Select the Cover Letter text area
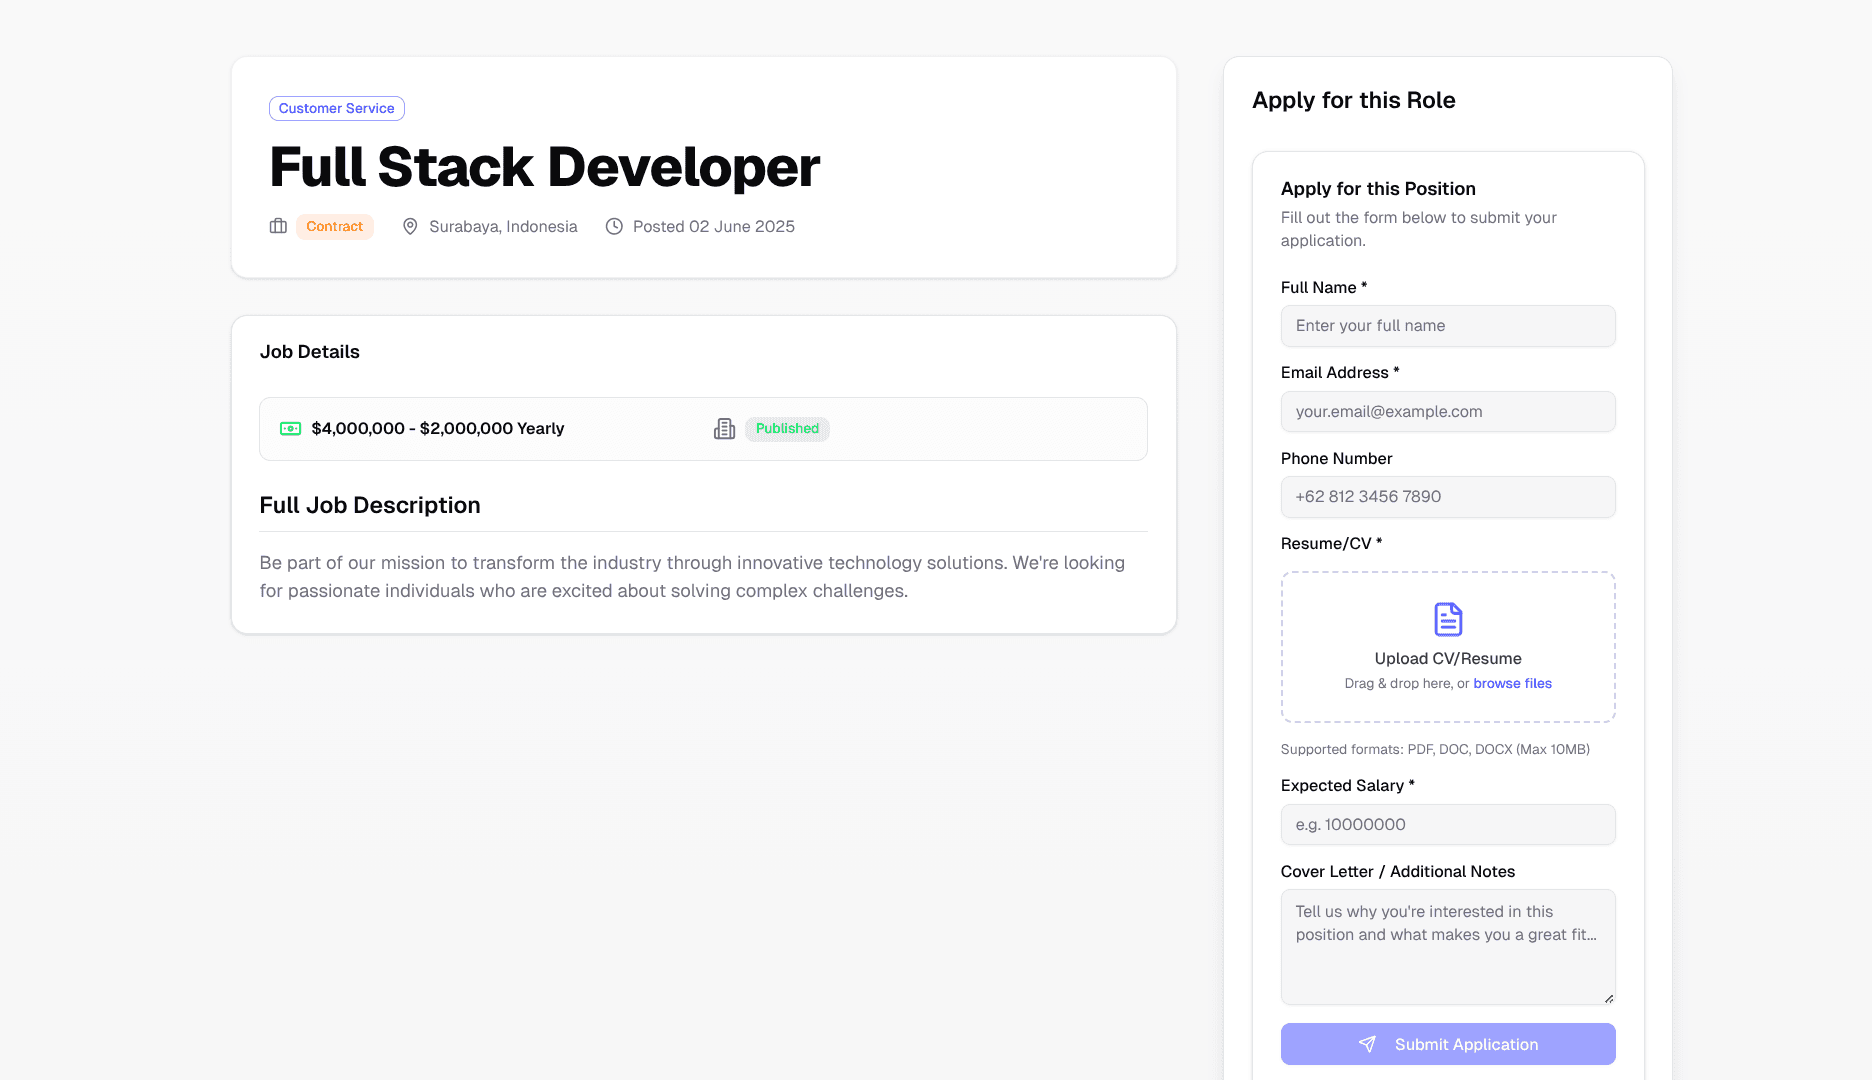 click(x=1447, y=945)
